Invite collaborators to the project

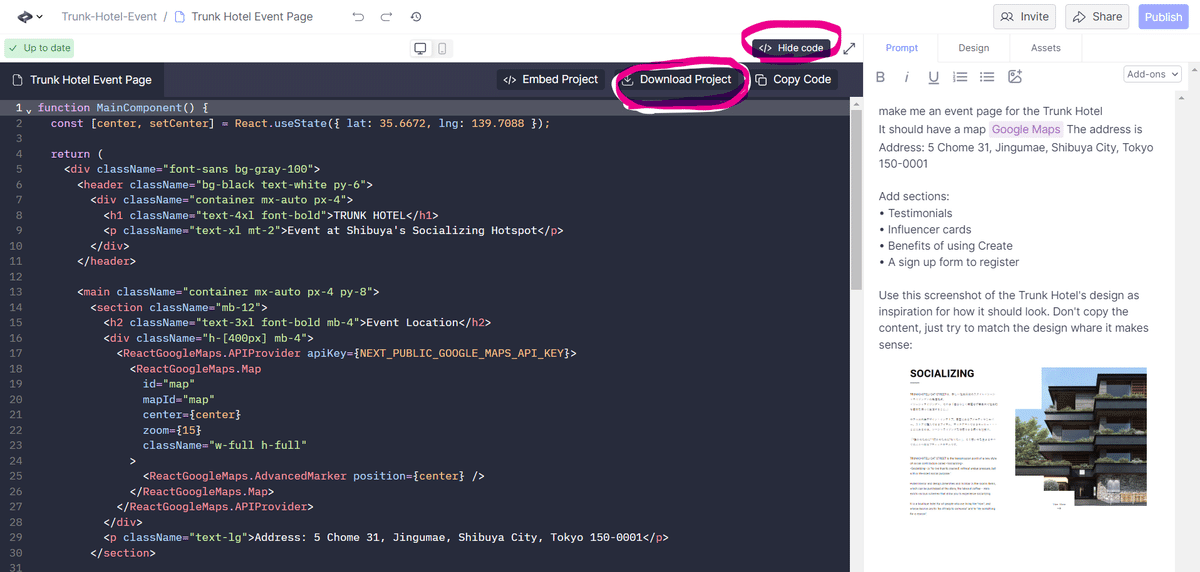pyautogui.click(x=1025, y=17)
